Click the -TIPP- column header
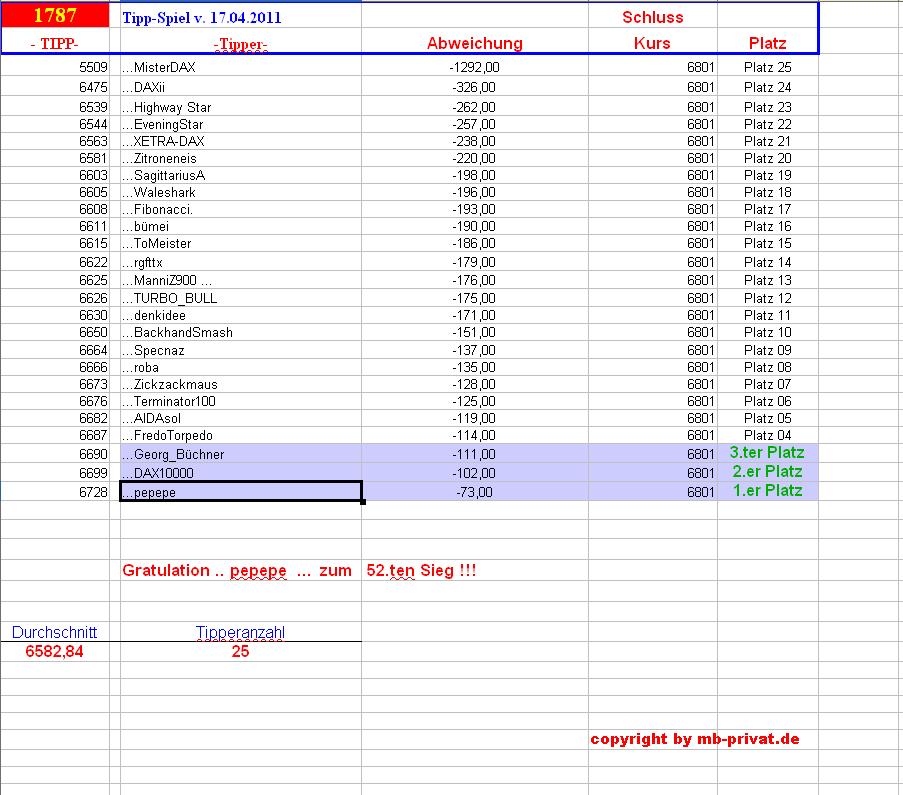Viewport: 903px width, 795px height. click(52, 44)
